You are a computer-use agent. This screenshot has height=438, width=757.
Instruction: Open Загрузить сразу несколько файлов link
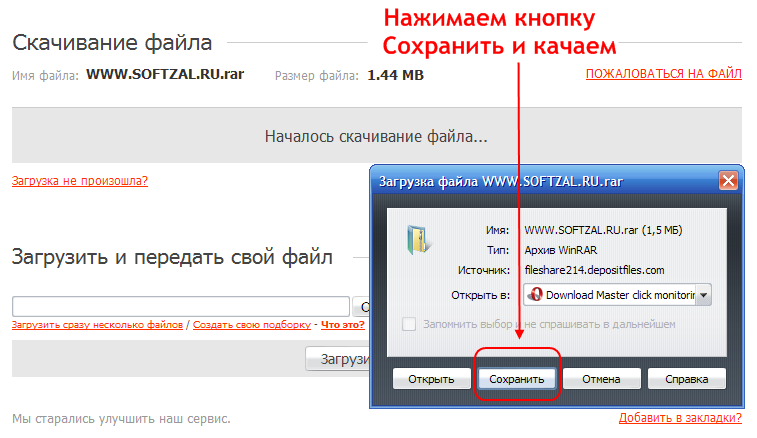click(x=97, y=325)
